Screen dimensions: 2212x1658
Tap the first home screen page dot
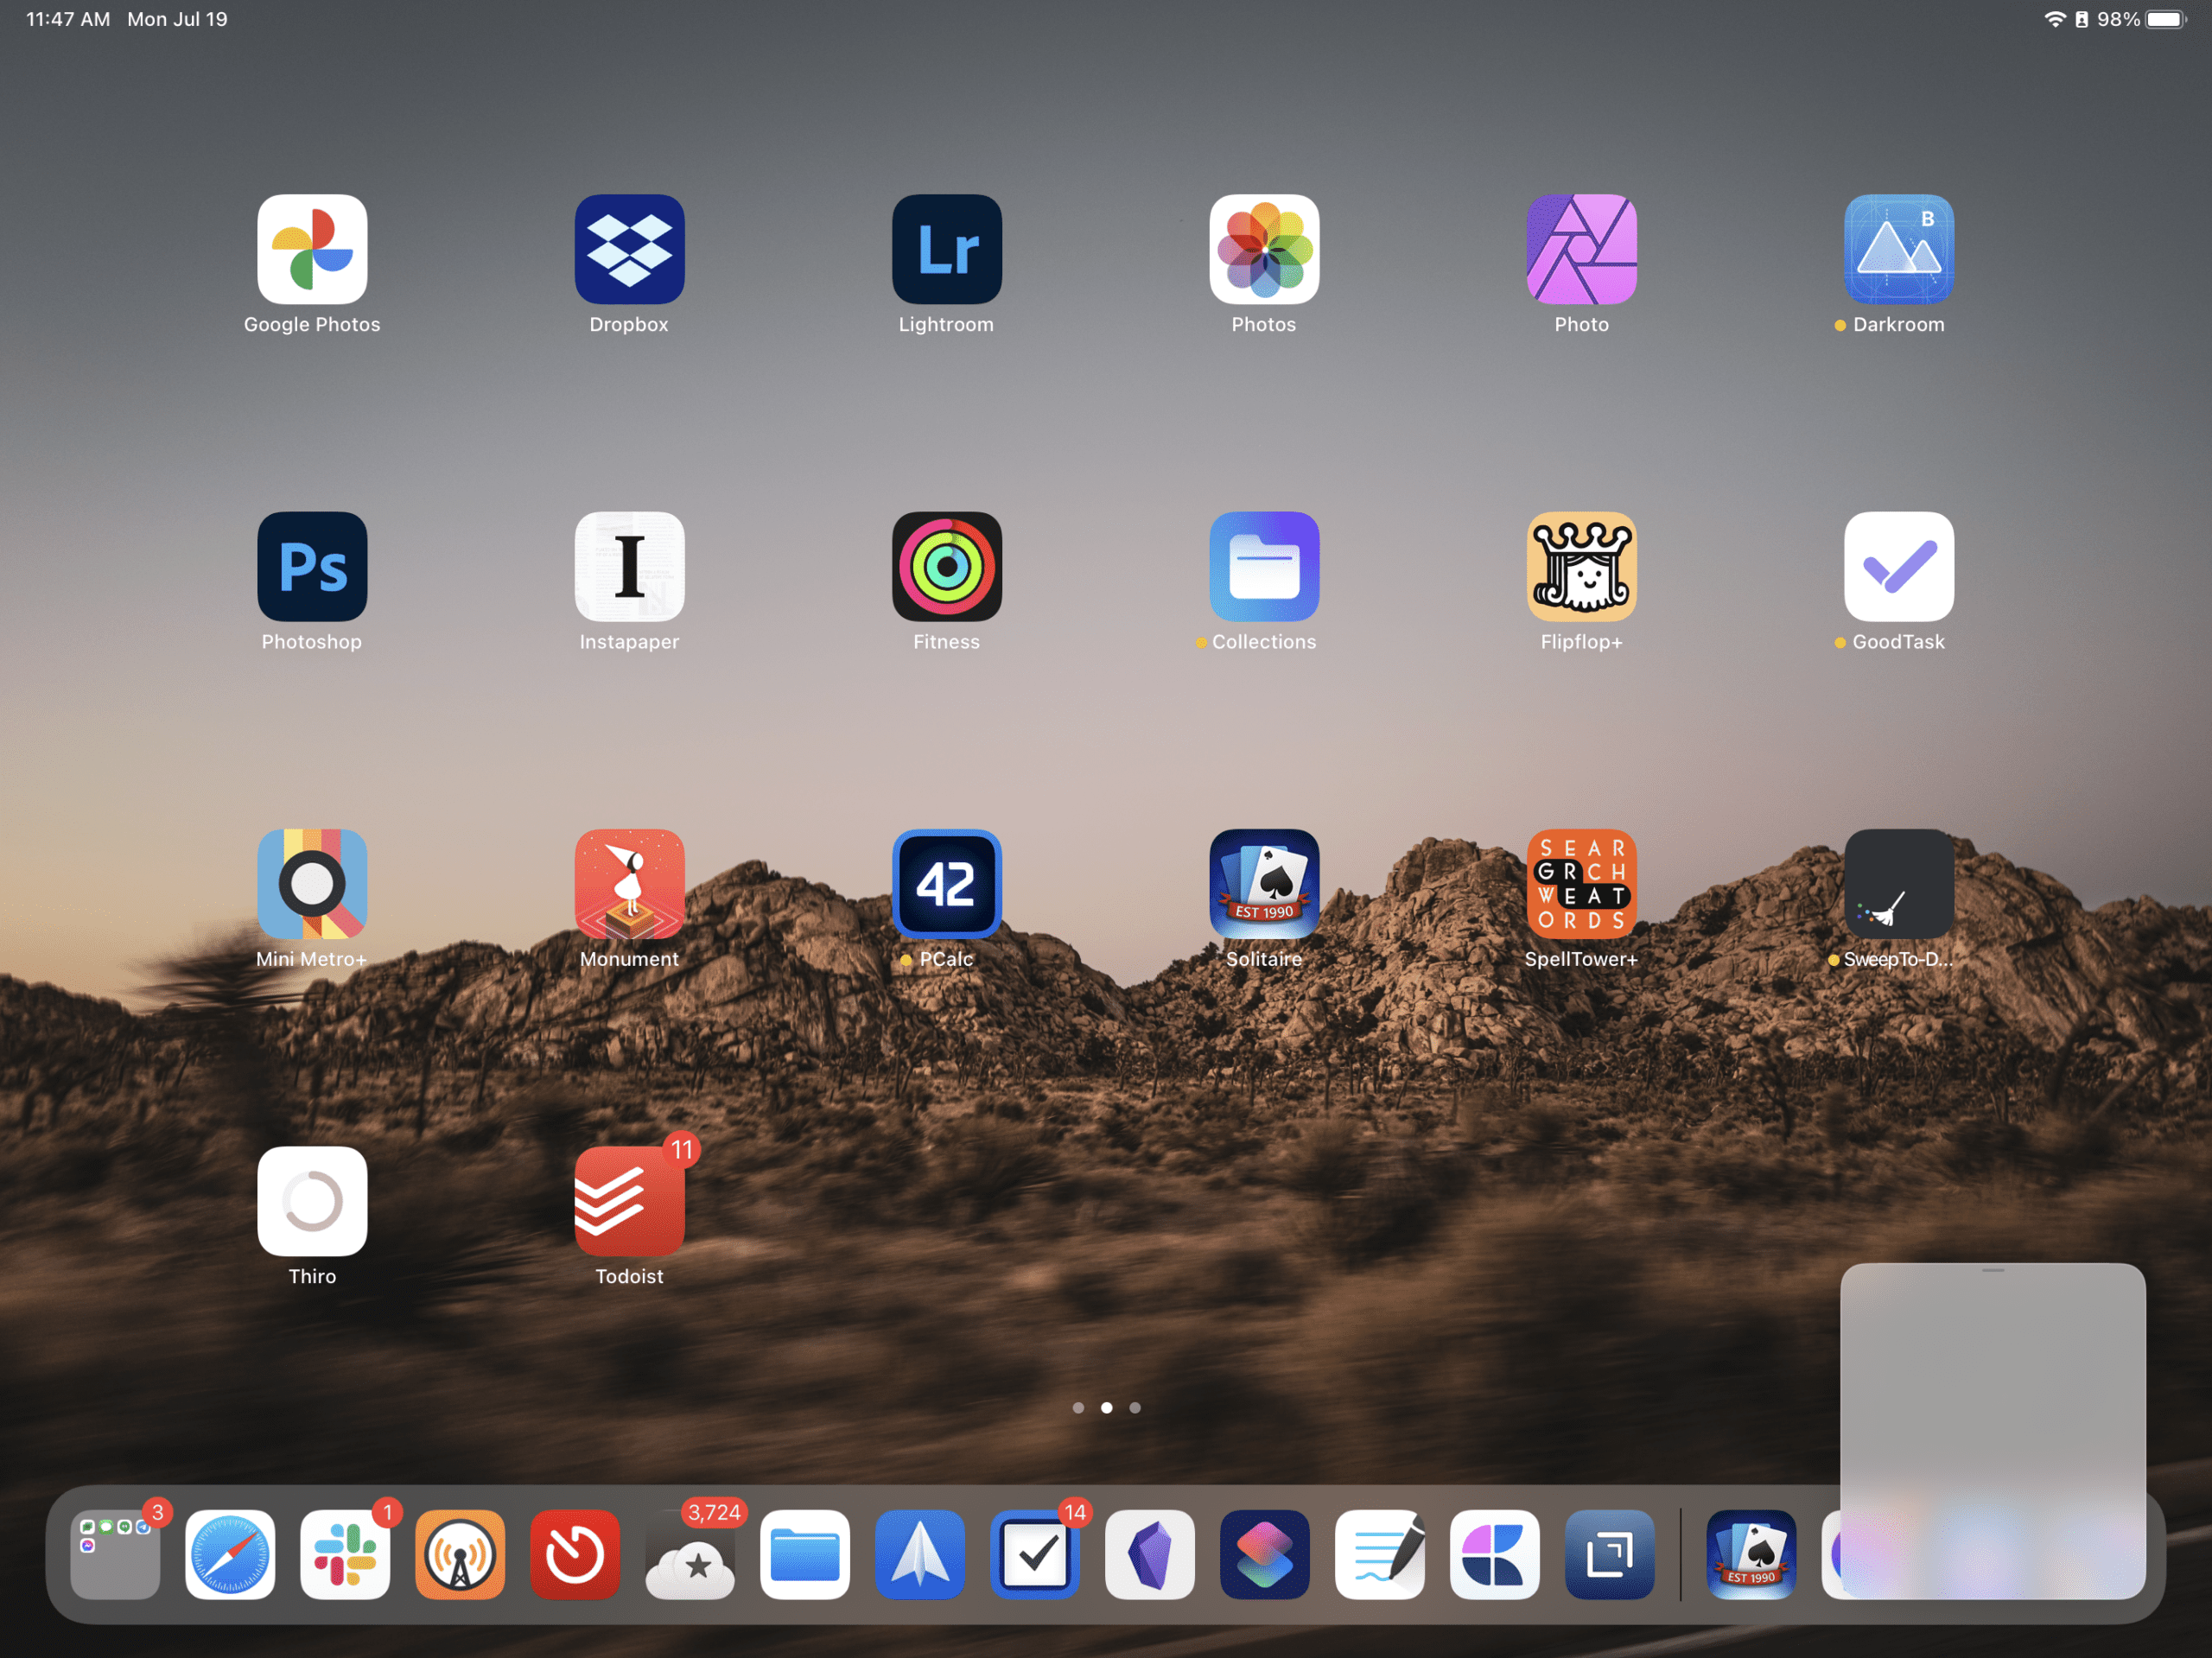(x=1078, y=1408)
